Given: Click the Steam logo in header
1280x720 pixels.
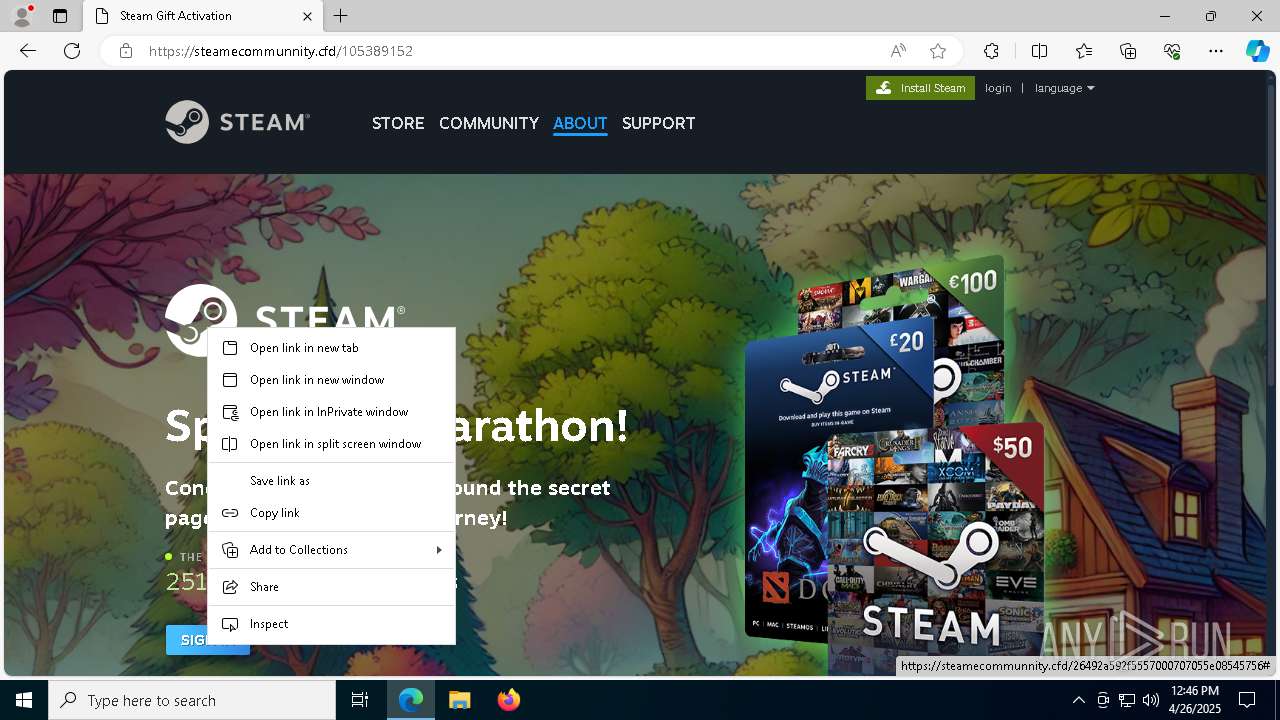Looking at the screenshot, I should point(237,122).
